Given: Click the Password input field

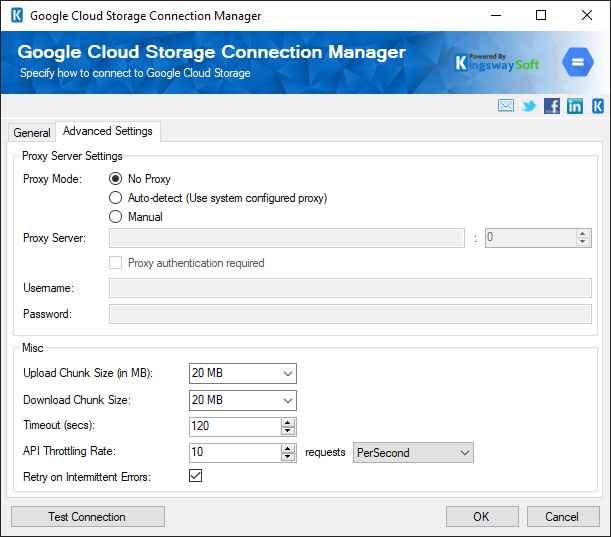Looking at the screenshot, I should 350,314.
